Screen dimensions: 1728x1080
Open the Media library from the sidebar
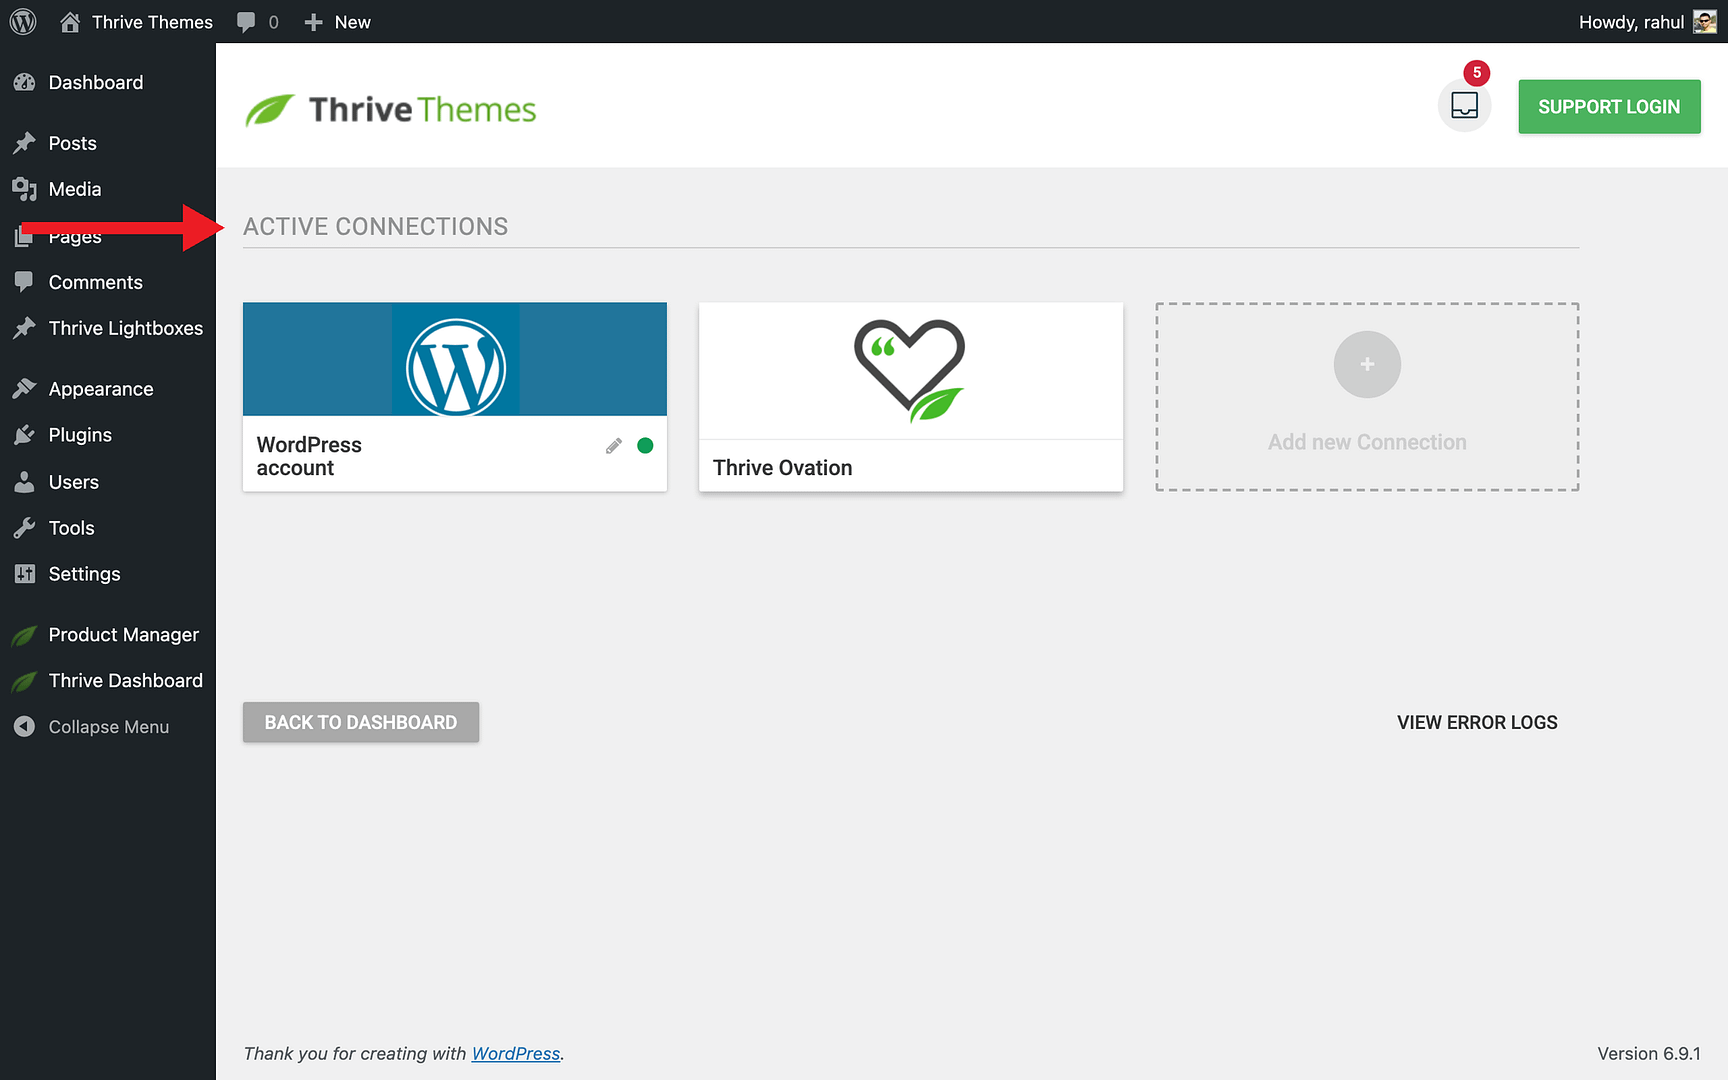coord(75,188)
